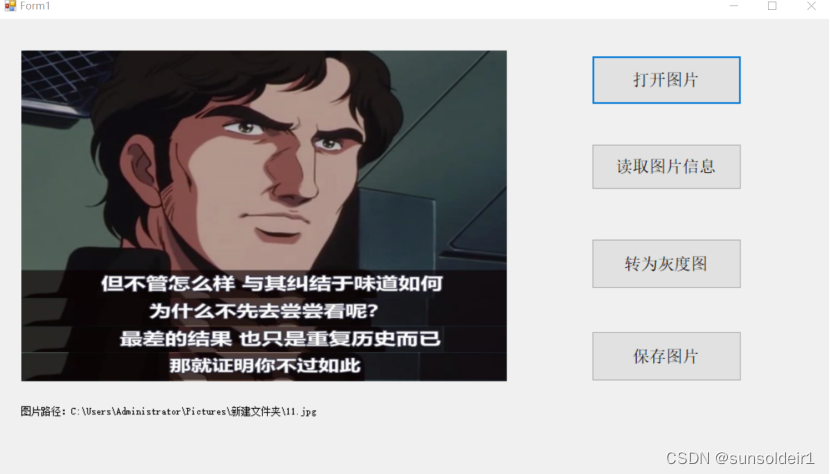The width and height of the screenshot is (830, 474).
Task: Maximize the Form1 window
Action: tap(772, 6)
